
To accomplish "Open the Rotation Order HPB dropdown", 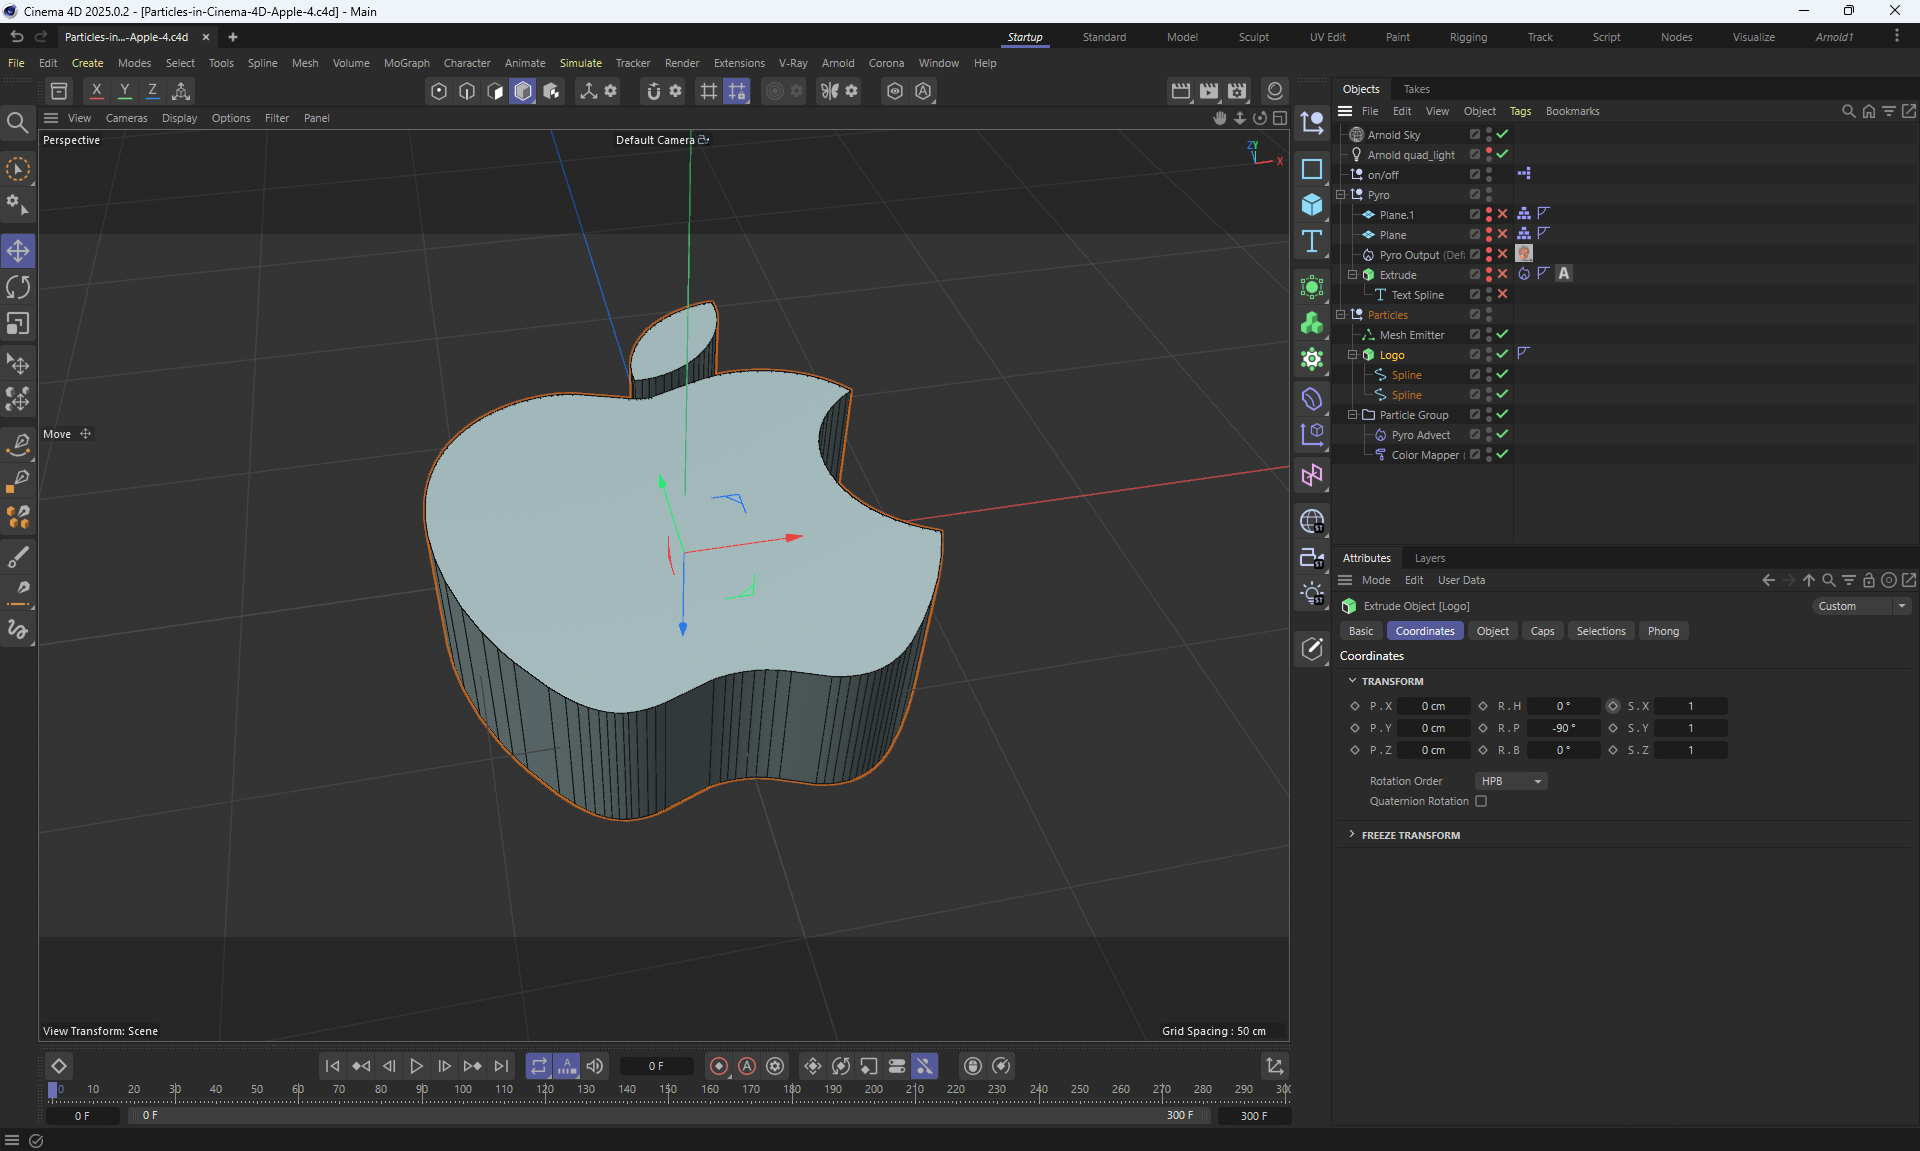I will pos(1510,781).
